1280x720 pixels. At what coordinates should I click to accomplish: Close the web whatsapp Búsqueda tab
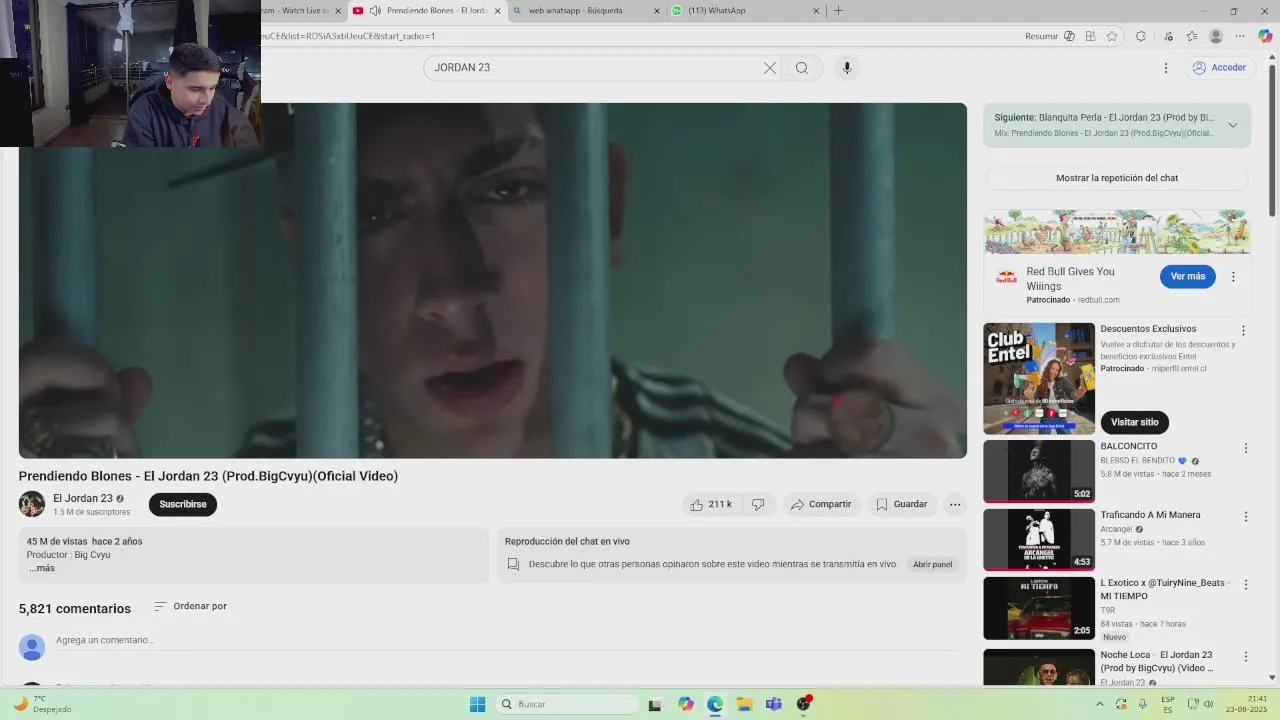(x=657, y=11)
